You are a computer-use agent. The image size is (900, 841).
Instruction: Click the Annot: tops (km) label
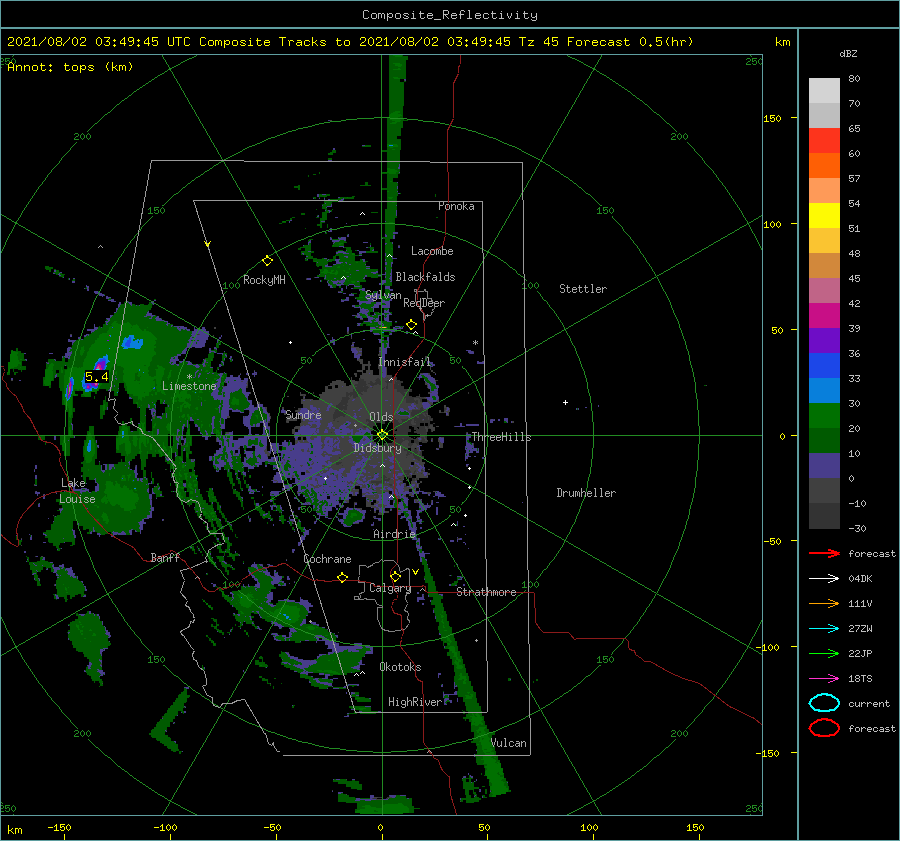pyautogui.click(x=70, y=67)
